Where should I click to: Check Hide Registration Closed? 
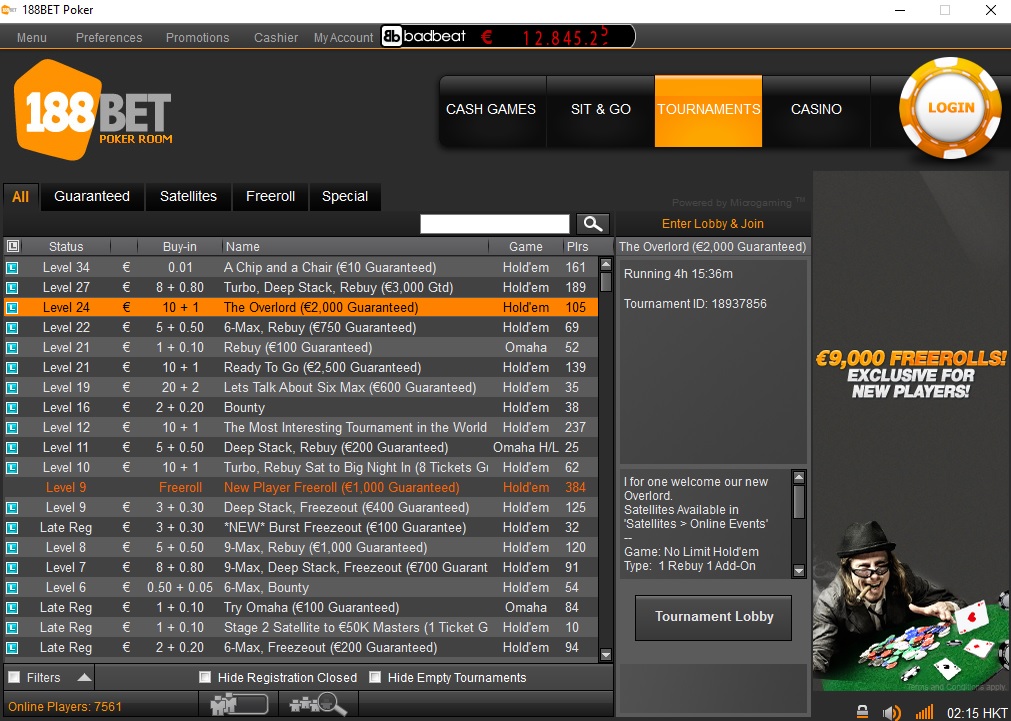pos(205,677)
